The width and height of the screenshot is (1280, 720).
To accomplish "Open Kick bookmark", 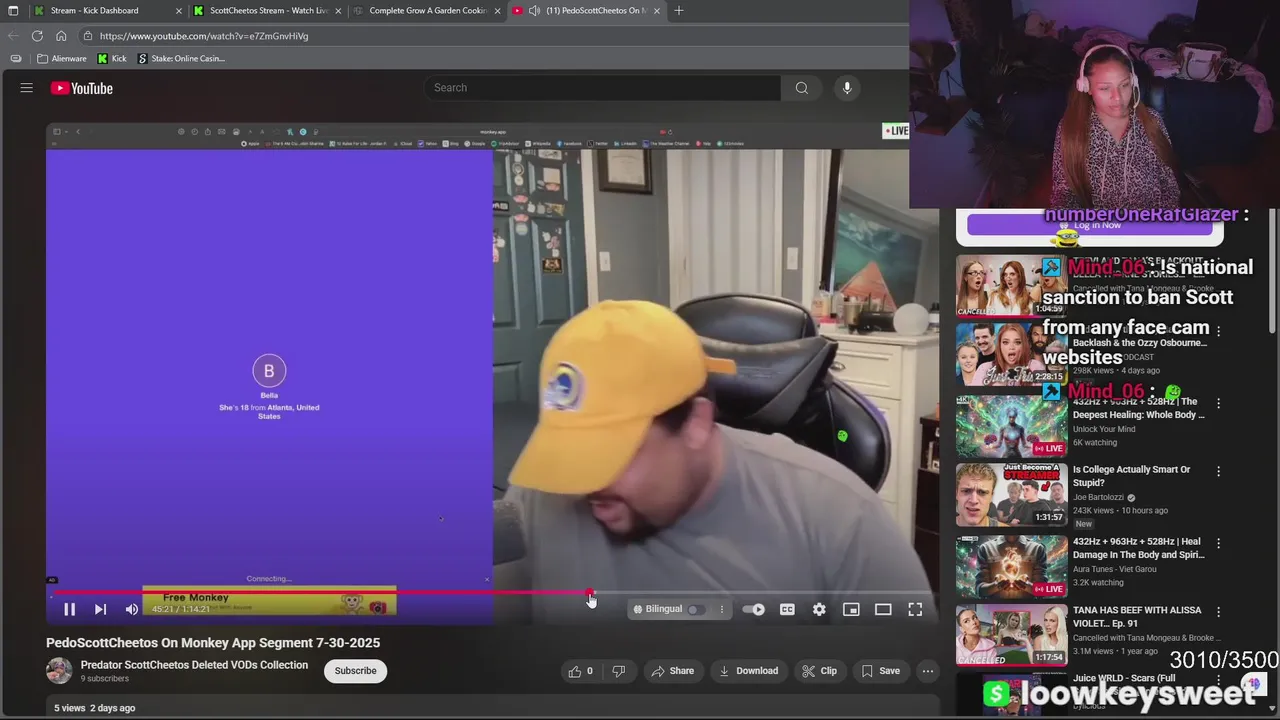I will (x=112, y=58).
